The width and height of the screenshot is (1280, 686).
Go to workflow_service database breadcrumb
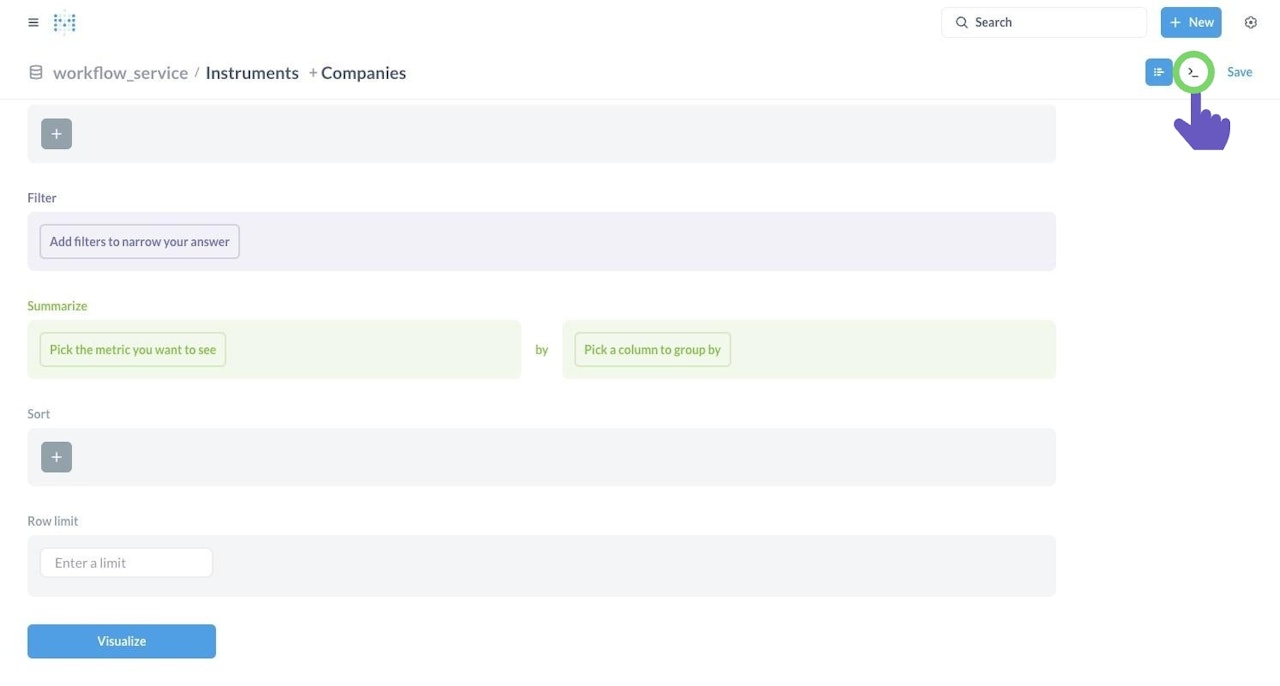tap(120, 73)
